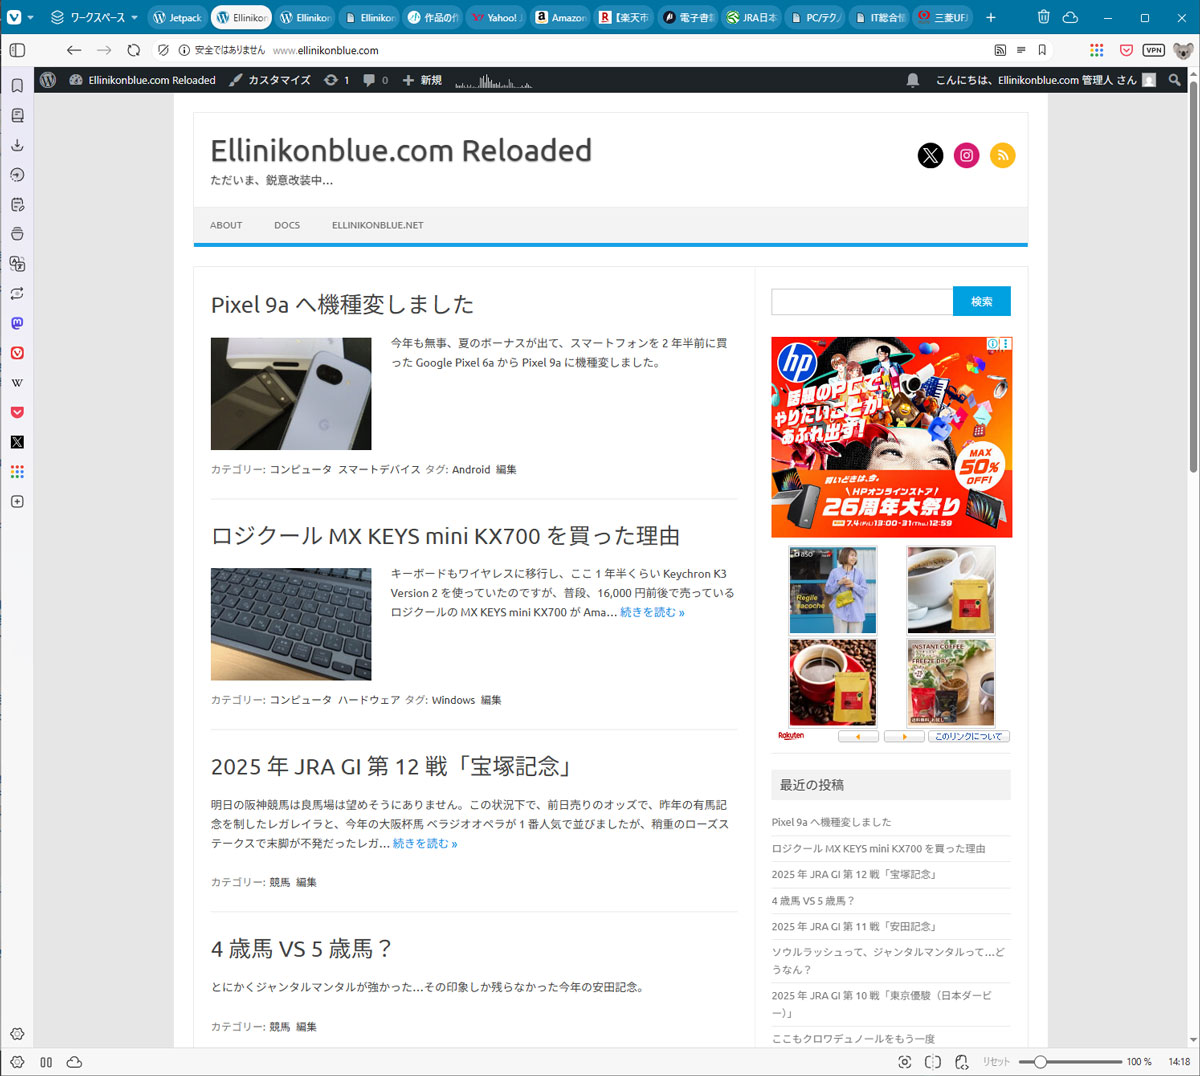Viewport: 1200px width, 1076px height.
Task: Toggle the VPN button
Action: (x=1154, y=50)
